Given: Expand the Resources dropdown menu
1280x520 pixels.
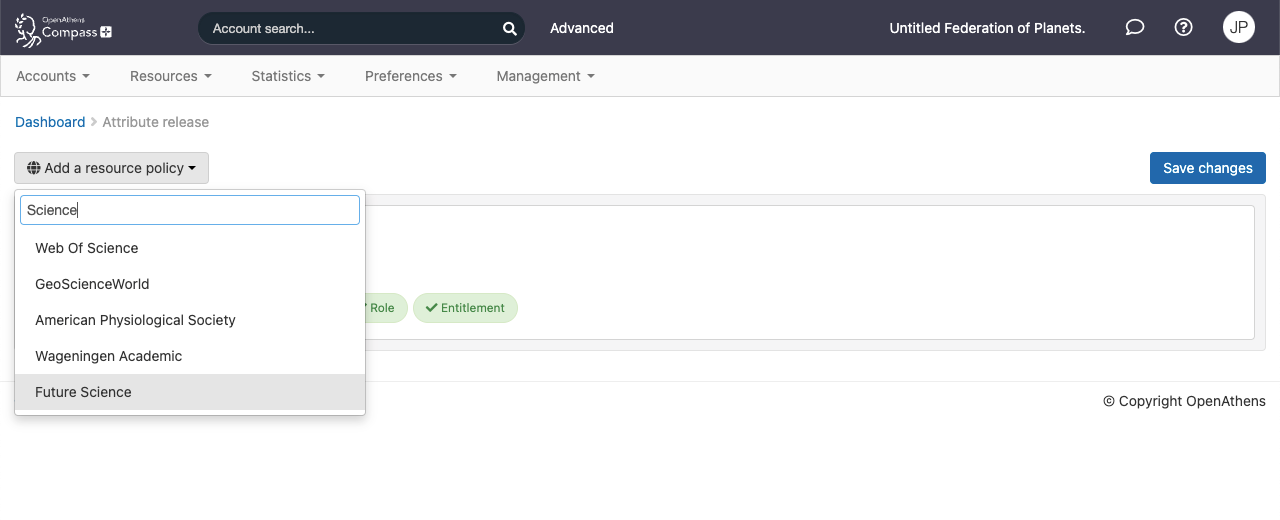Looking at the screenshot, I should click(170, 76).
